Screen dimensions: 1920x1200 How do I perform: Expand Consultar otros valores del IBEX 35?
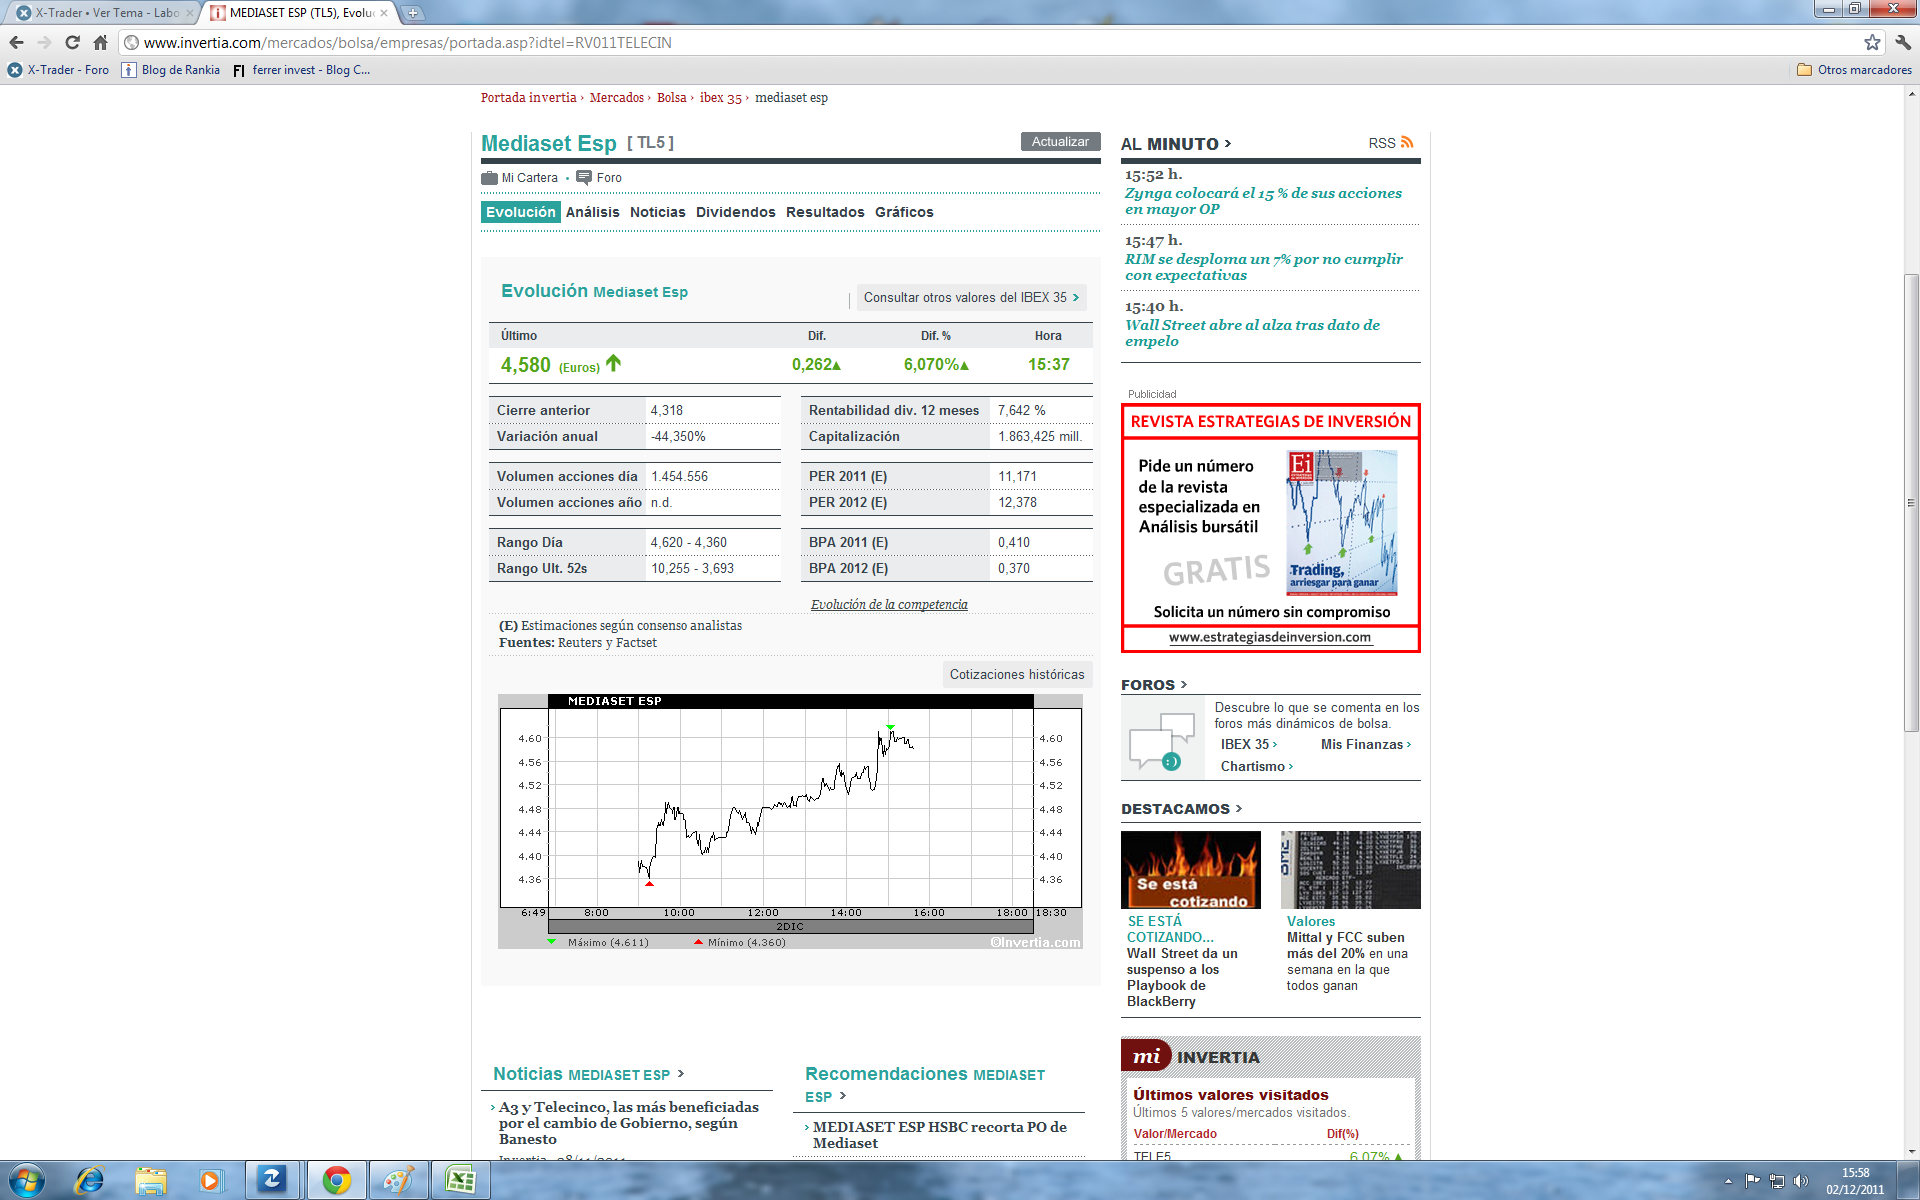(970, 298)
